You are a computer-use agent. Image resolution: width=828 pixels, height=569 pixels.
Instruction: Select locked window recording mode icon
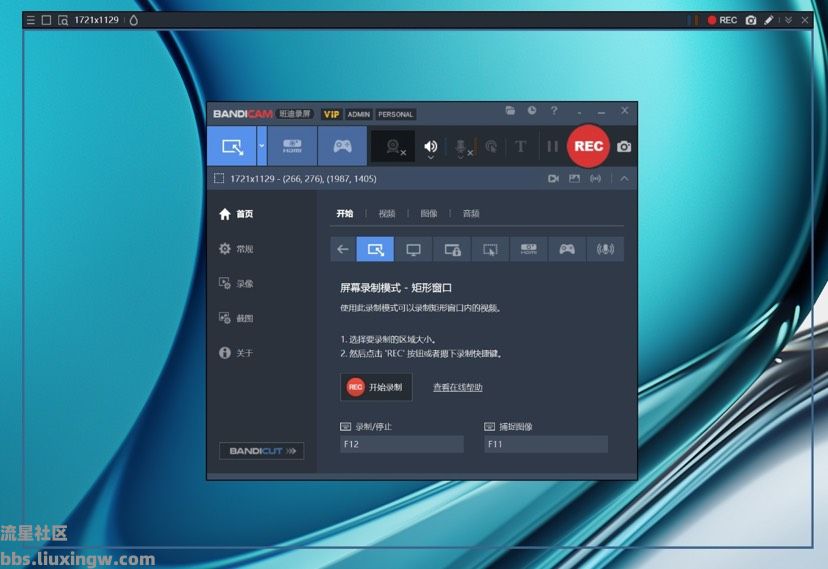click(452, 249)
